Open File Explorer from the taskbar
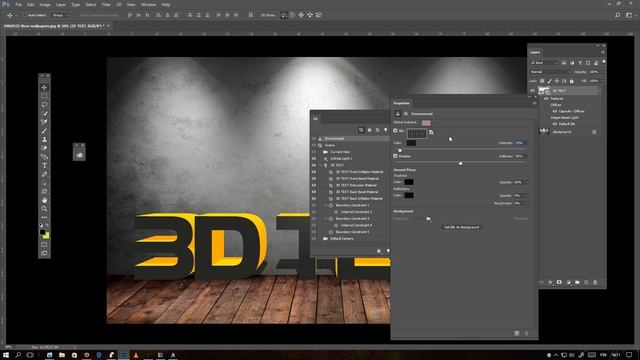Screen dimensions: 640x360 point(62,355)
